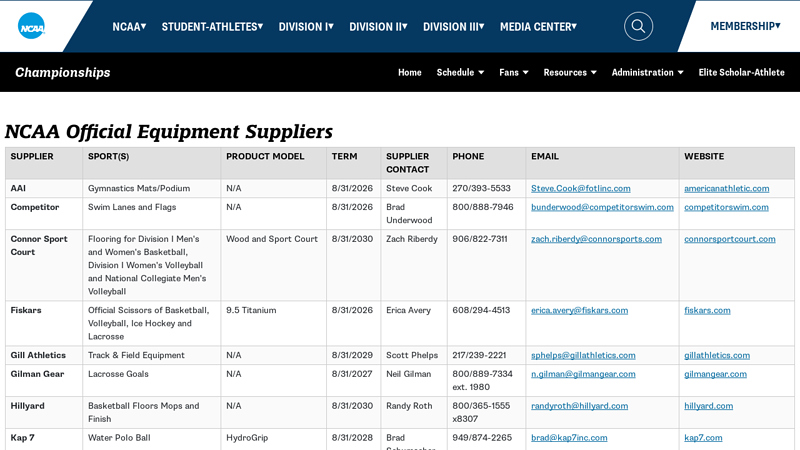The image size is (800, 450).
Task: Open the Fans menu
Action: [514, 72]
